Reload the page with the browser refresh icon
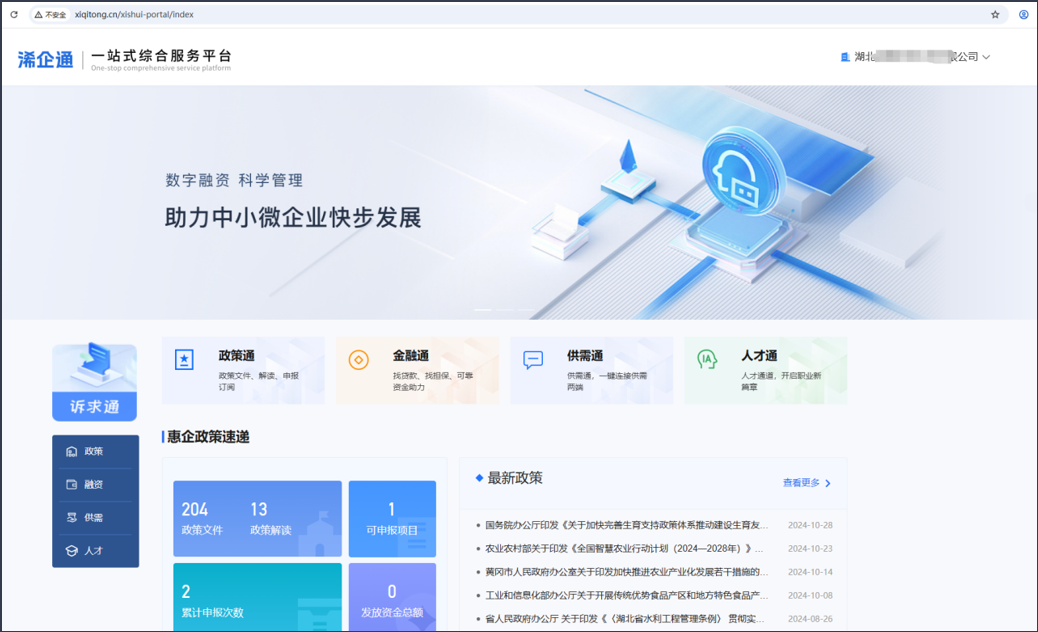This screenshot has width=1038, height=632. (14, 14)
